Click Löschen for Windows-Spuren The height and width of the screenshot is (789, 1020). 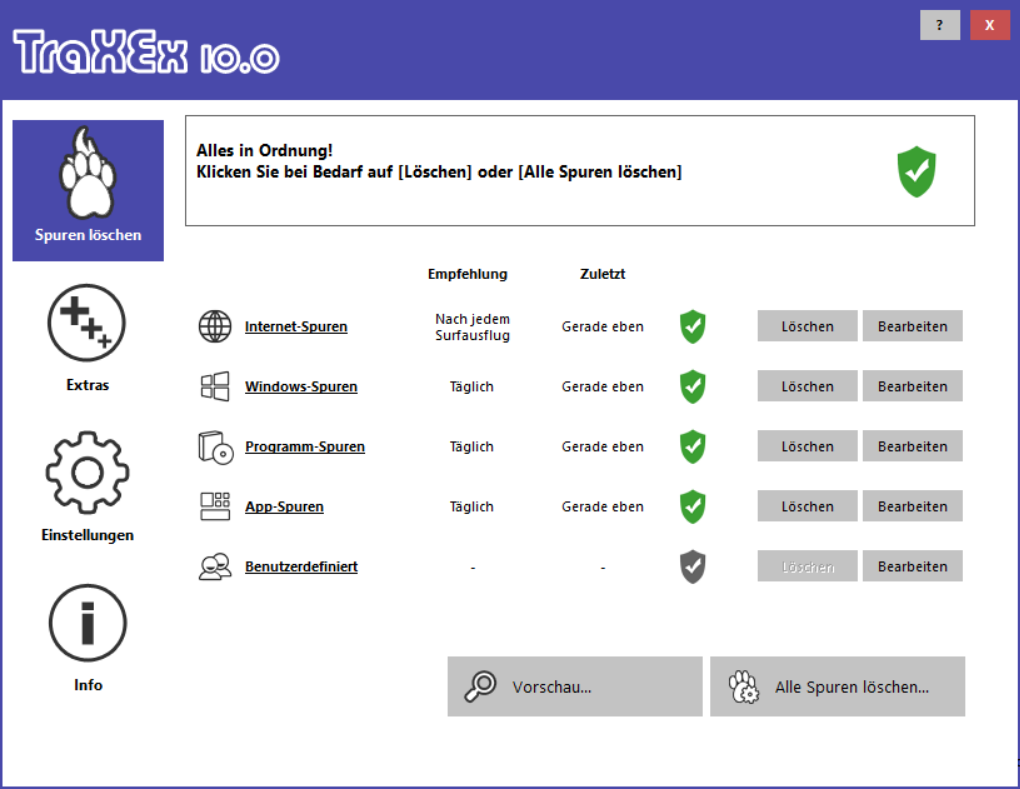[x=807, y=386]
